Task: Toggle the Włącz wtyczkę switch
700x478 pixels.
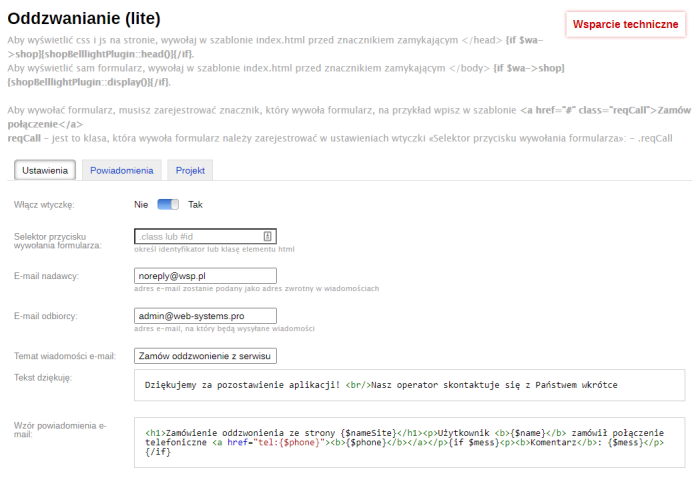Action: (167, 204)
